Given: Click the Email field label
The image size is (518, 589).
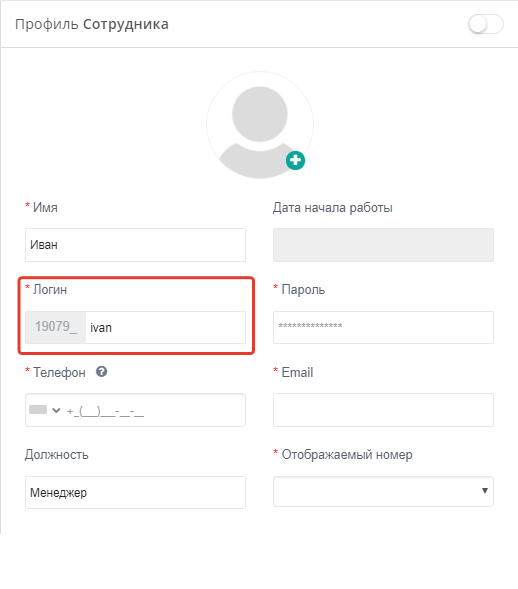Looking at the screenshot, I should 297,372.
